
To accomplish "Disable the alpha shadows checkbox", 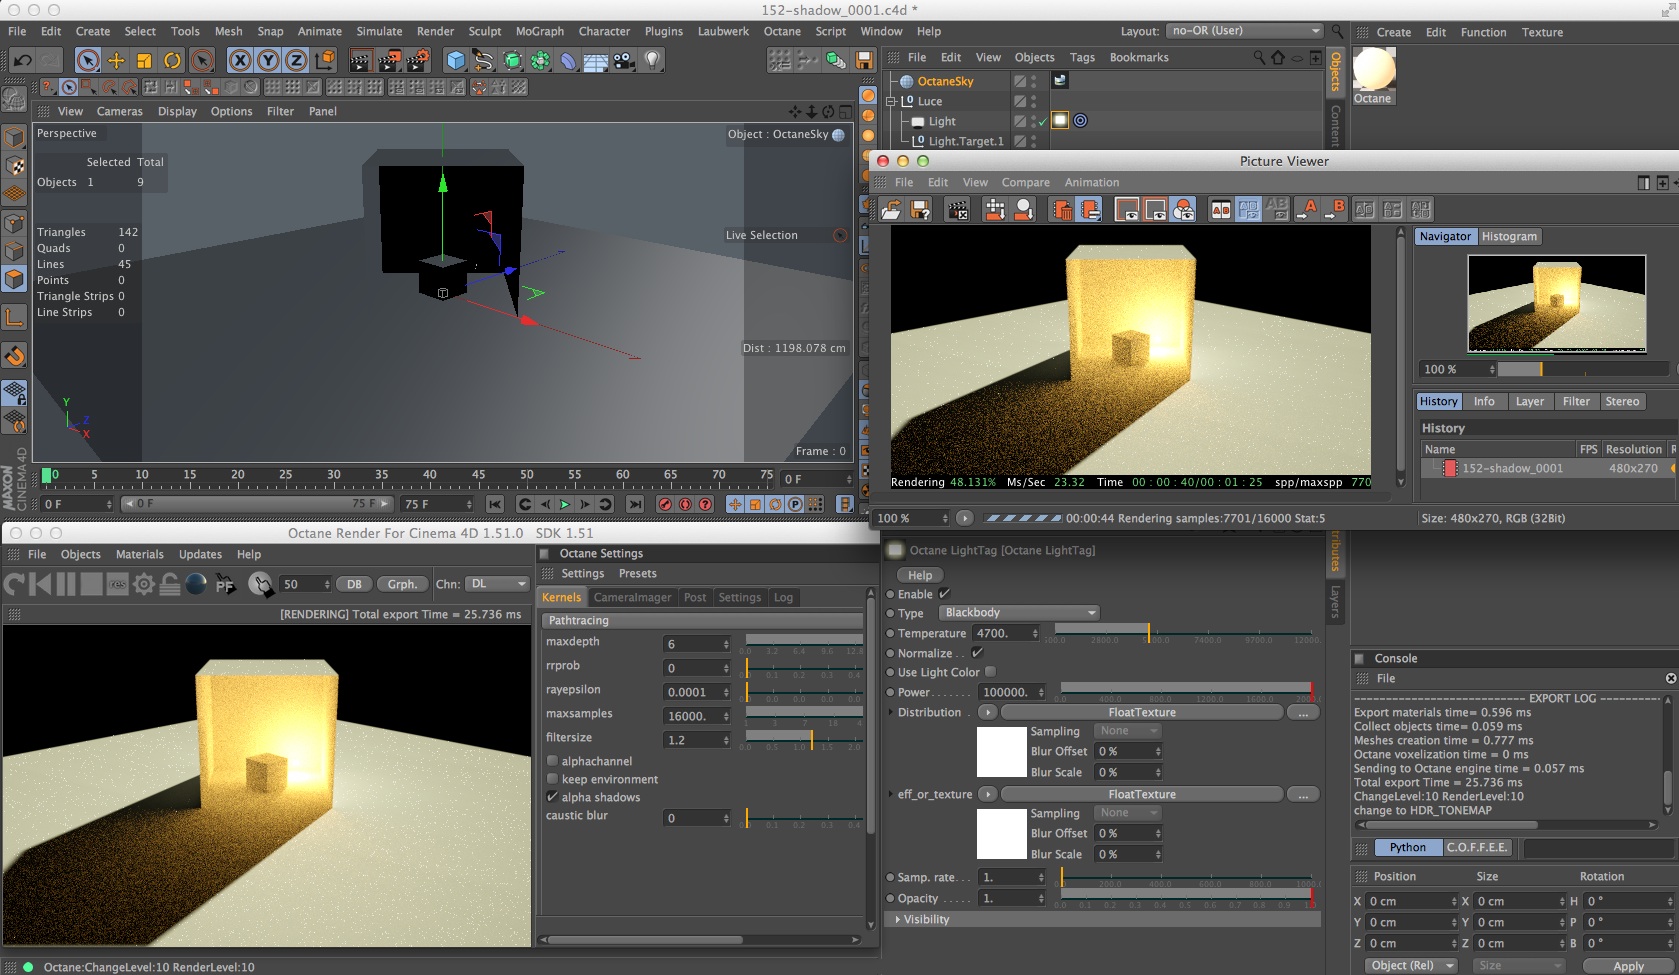I will (x=552, y=797).
